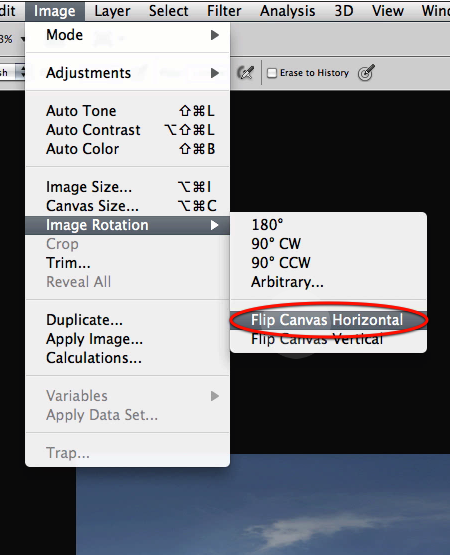This screenshot has height=555, width=450.
Task: Click the sky photo on the canvas
Action: (x=263, y=504)
